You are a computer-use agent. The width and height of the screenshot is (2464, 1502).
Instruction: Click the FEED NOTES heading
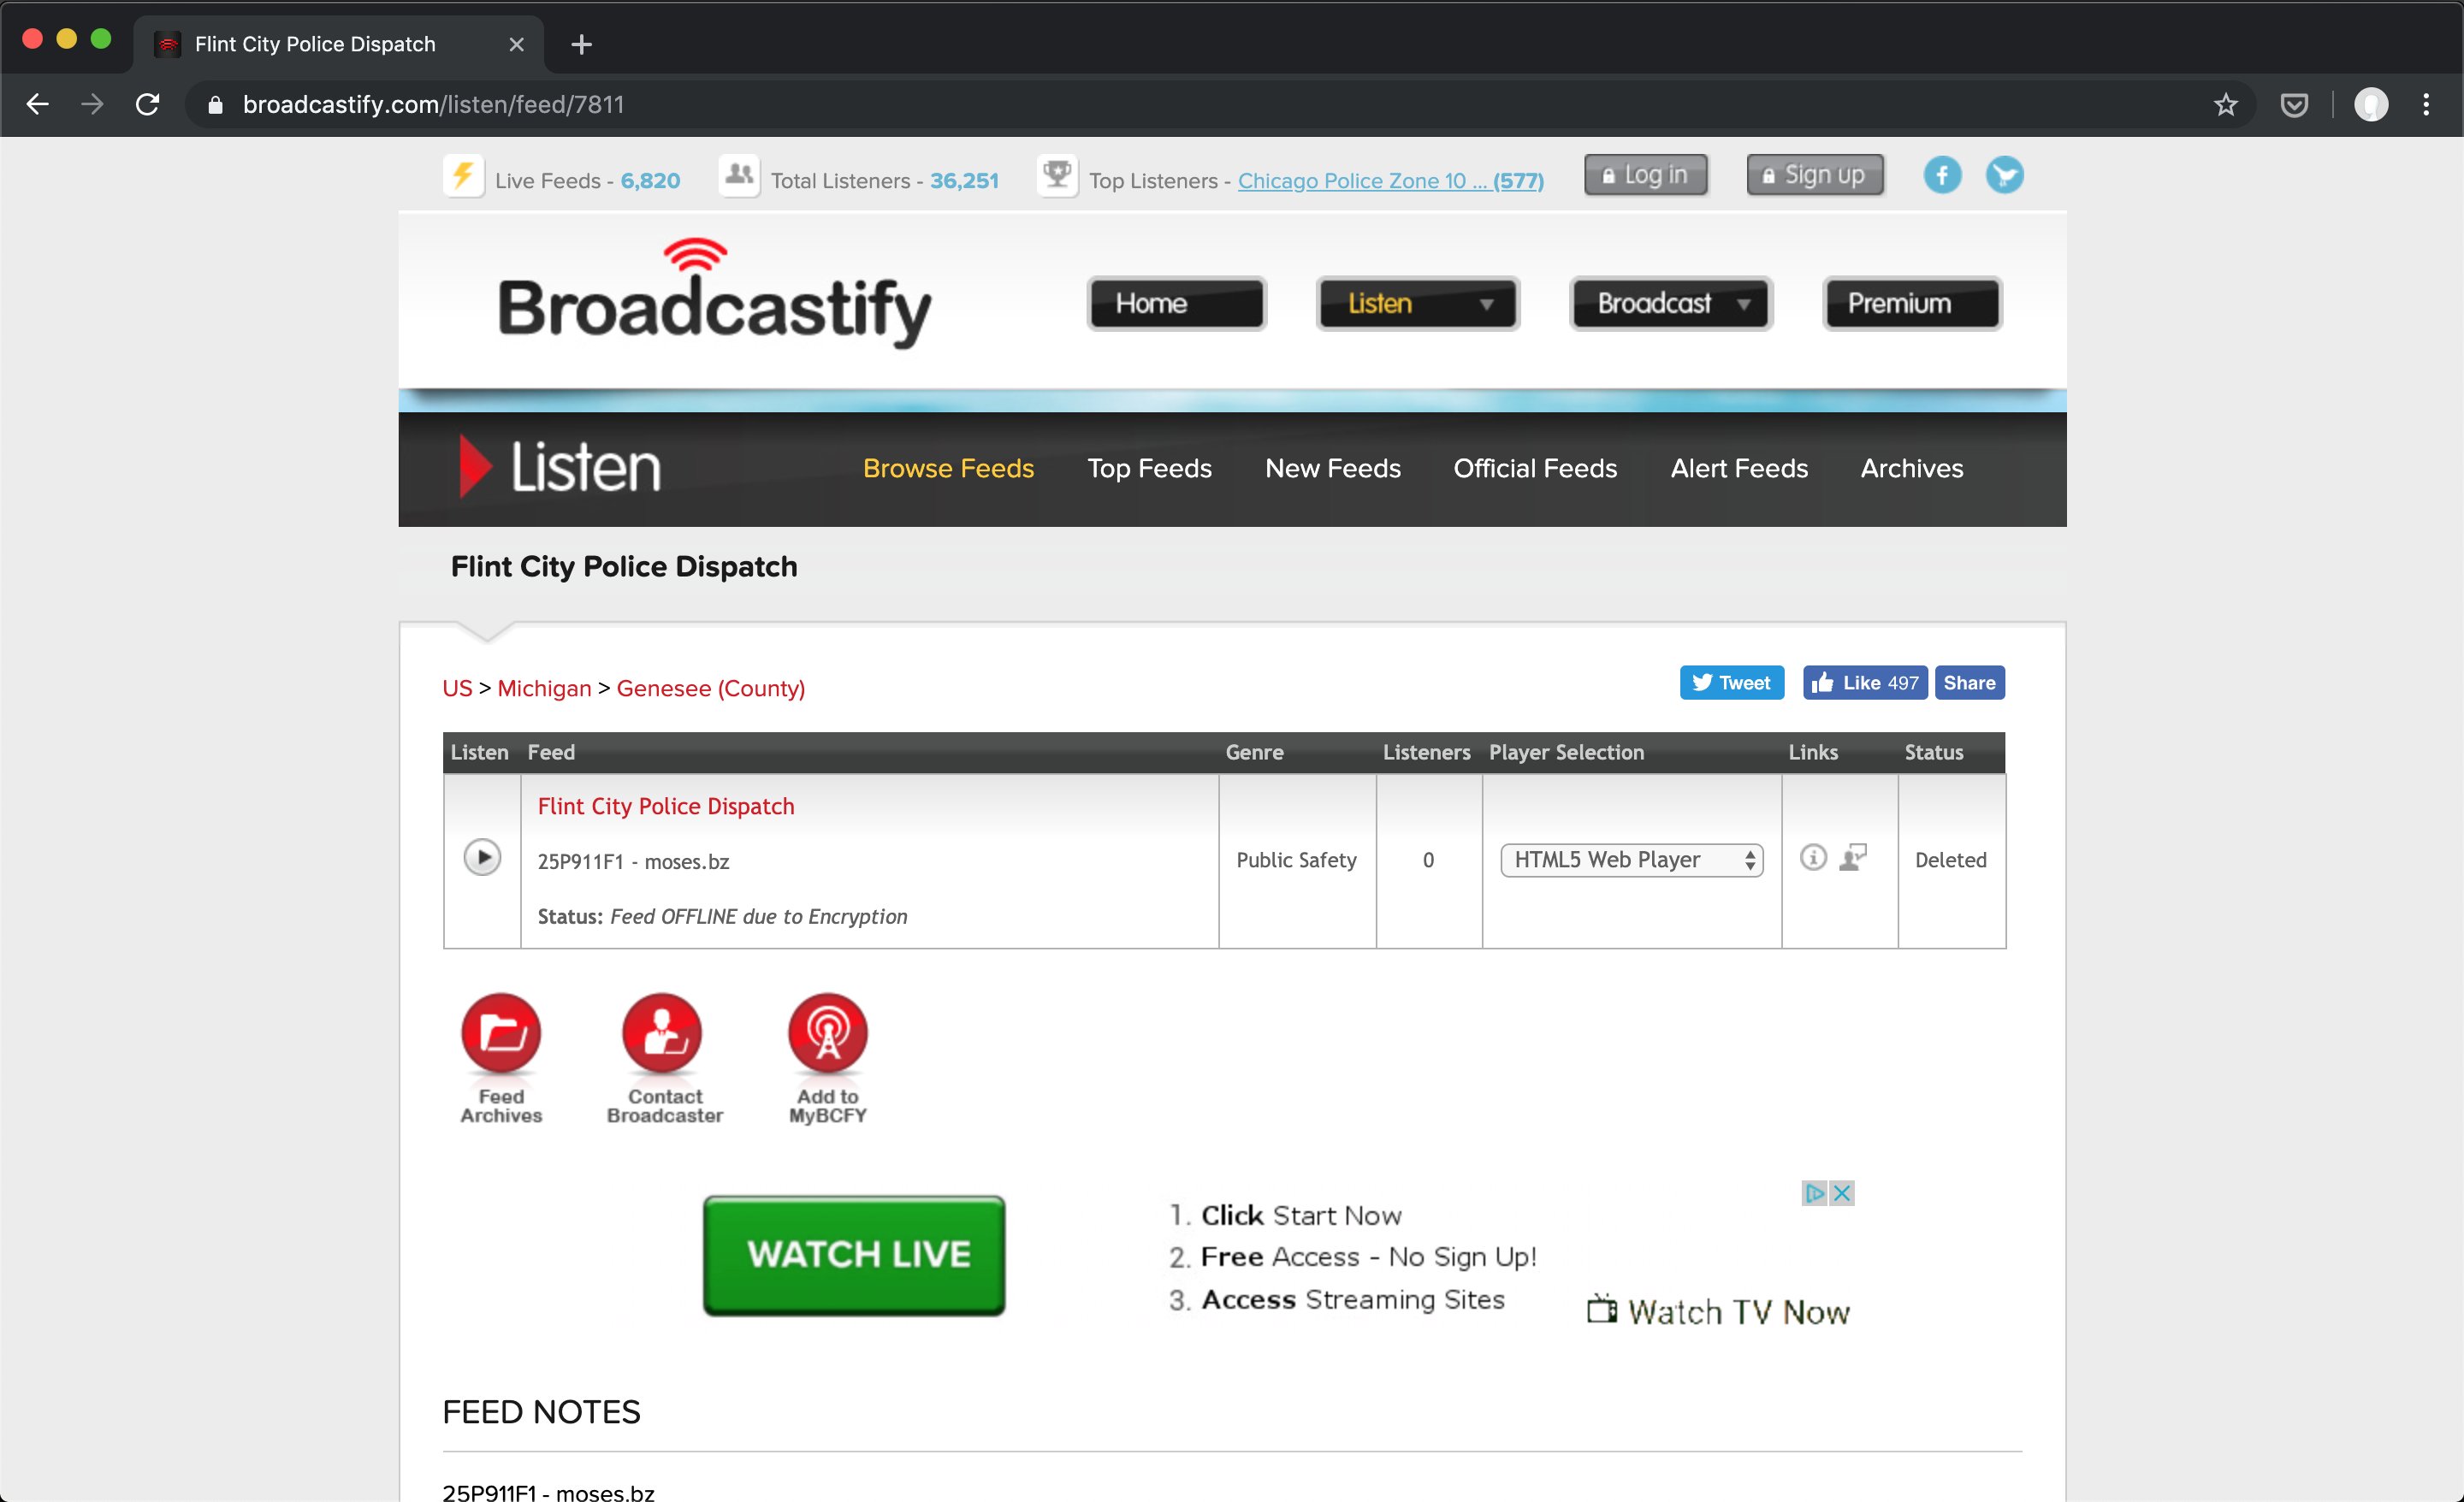541,1412
